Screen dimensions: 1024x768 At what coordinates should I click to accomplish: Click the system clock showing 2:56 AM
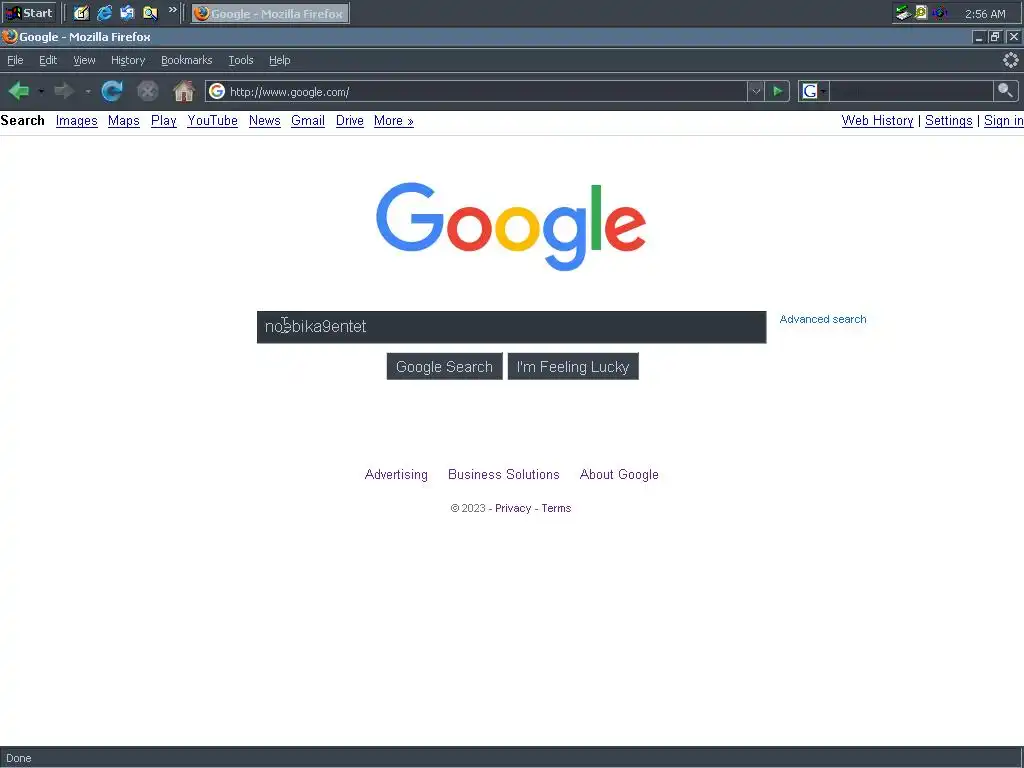click(985, 14)
